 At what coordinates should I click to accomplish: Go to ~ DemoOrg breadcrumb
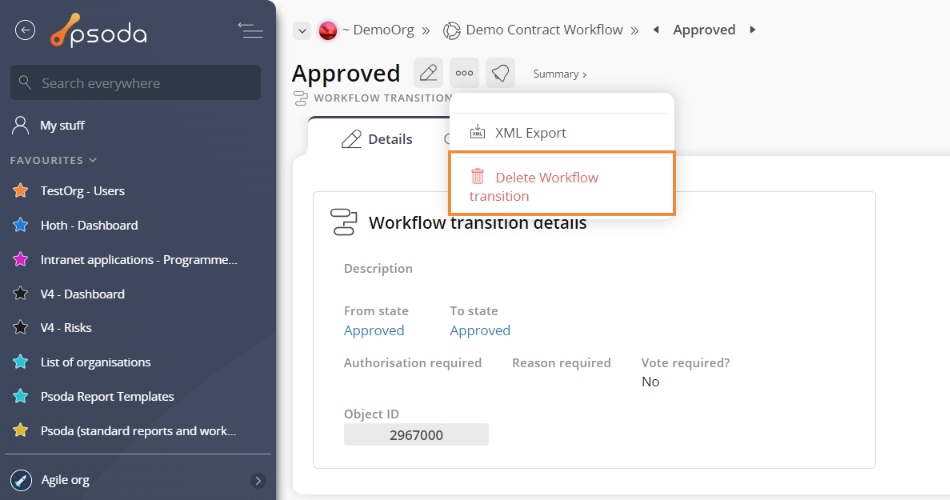click(378, 30)
